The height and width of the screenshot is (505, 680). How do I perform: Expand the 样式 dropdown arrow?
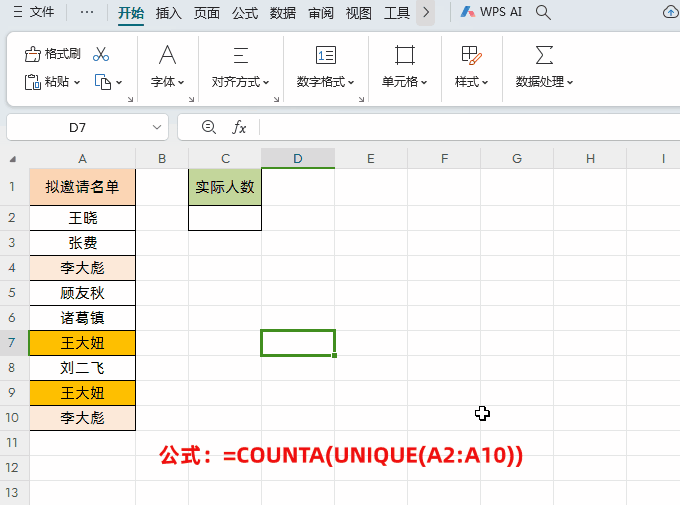[x=485, y=82]
